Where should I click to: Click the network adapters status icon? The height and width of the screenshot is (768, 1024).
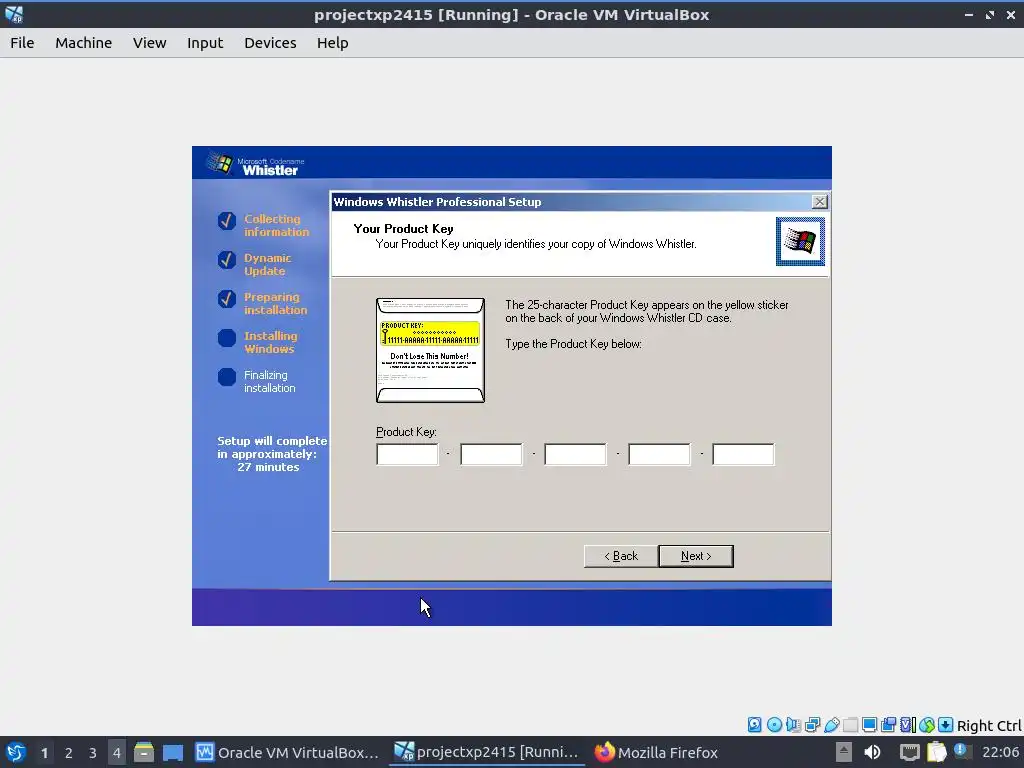812,724
